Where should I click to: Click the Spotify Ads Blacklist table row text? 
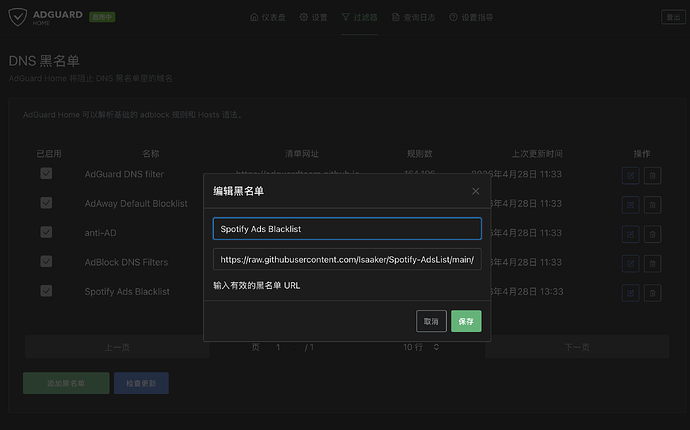click(x=127, y=291)
